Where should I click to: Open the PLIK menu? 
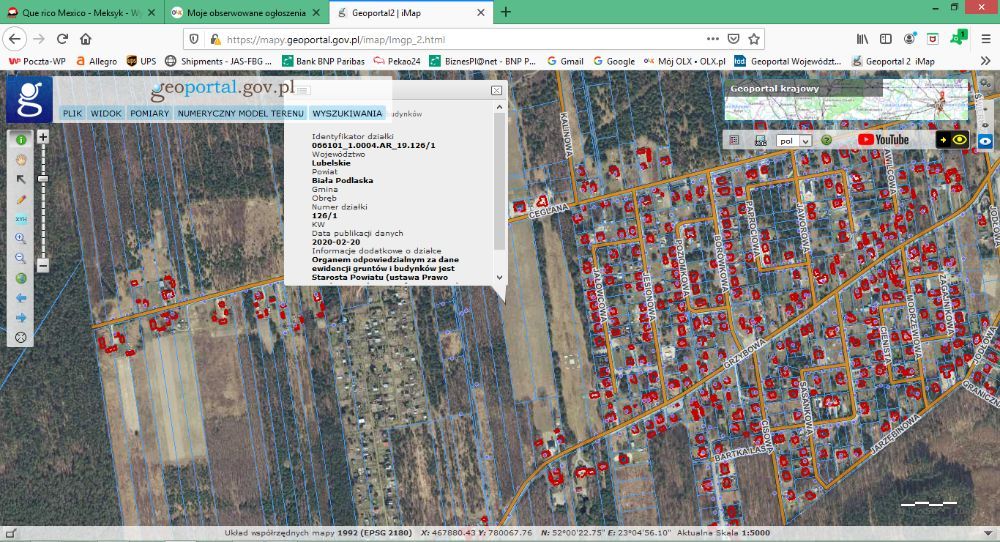point(72,114)
